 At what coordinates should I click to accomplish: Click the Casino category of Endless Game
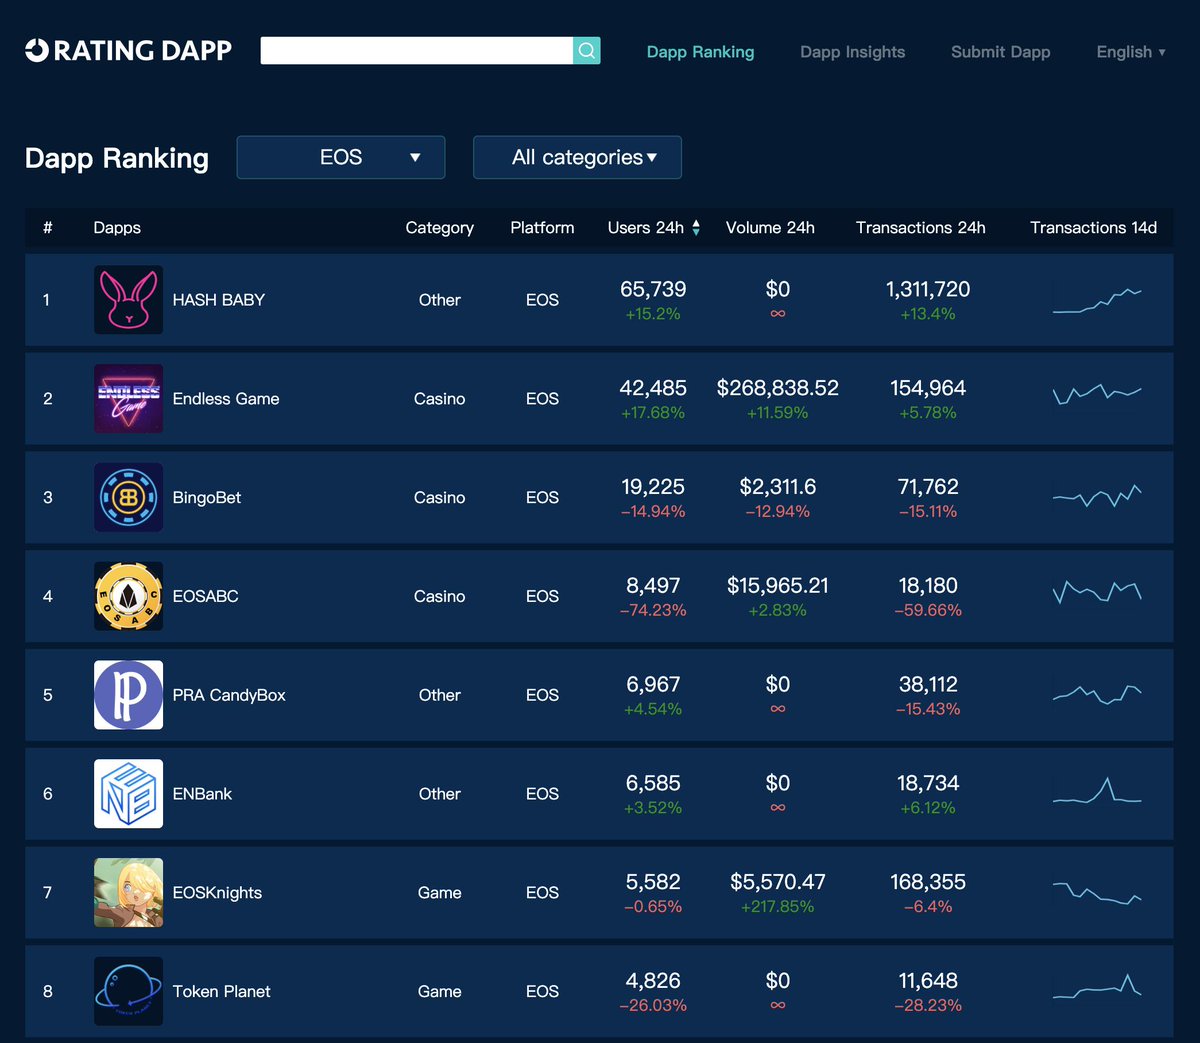(x=439, y=399)
